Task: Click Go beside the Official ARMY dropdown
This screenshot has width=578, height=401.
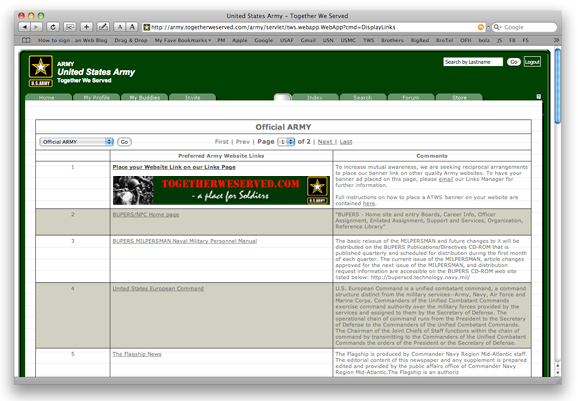Action: point(124,142)
